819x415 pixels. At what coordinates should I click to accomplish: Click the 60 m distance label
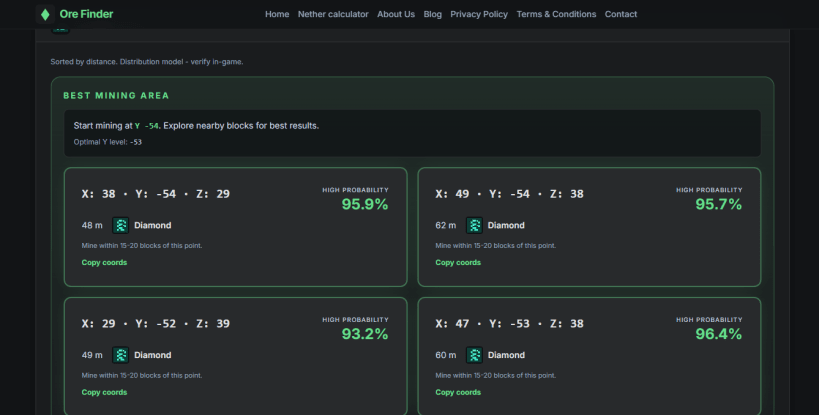446,355
